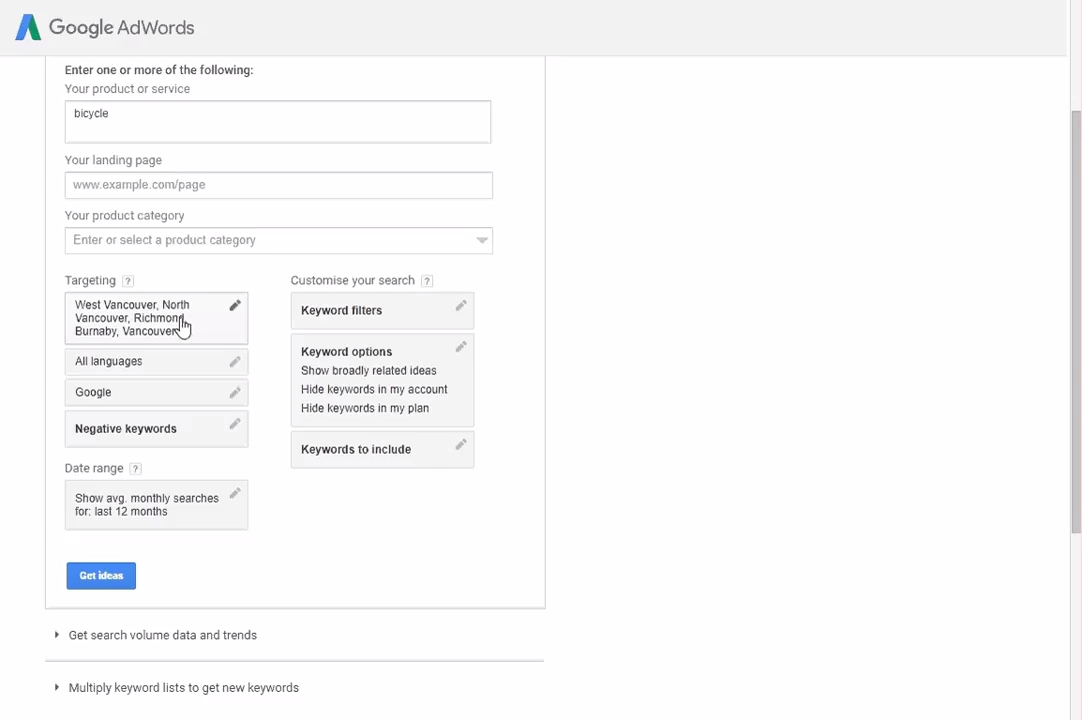This screenshot has width=1082, height=720.
Task: Click the Google AdWords logo
Action: click(105, 28)
